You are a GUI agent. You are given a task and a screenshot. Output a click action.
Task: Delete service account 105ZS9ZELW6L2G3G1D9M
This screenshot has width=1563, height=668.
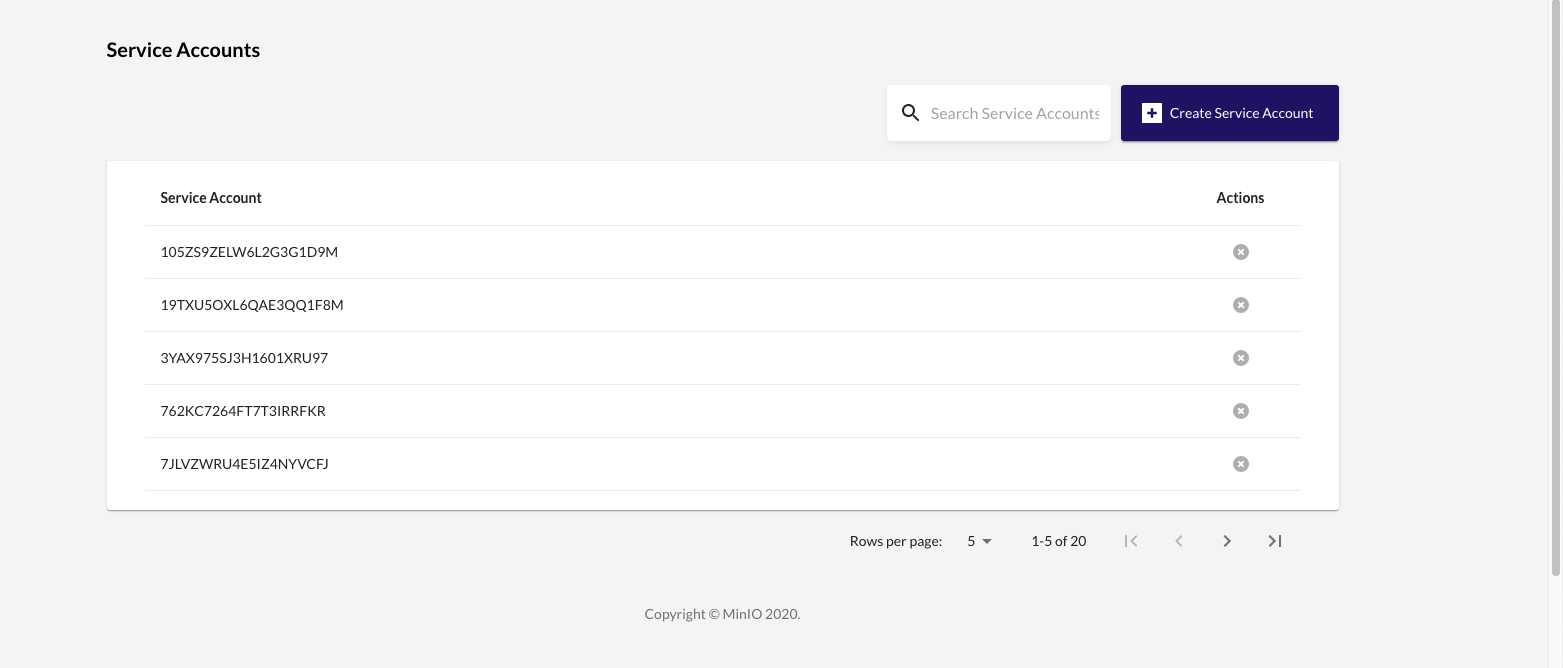click(x=1240, y=252)
